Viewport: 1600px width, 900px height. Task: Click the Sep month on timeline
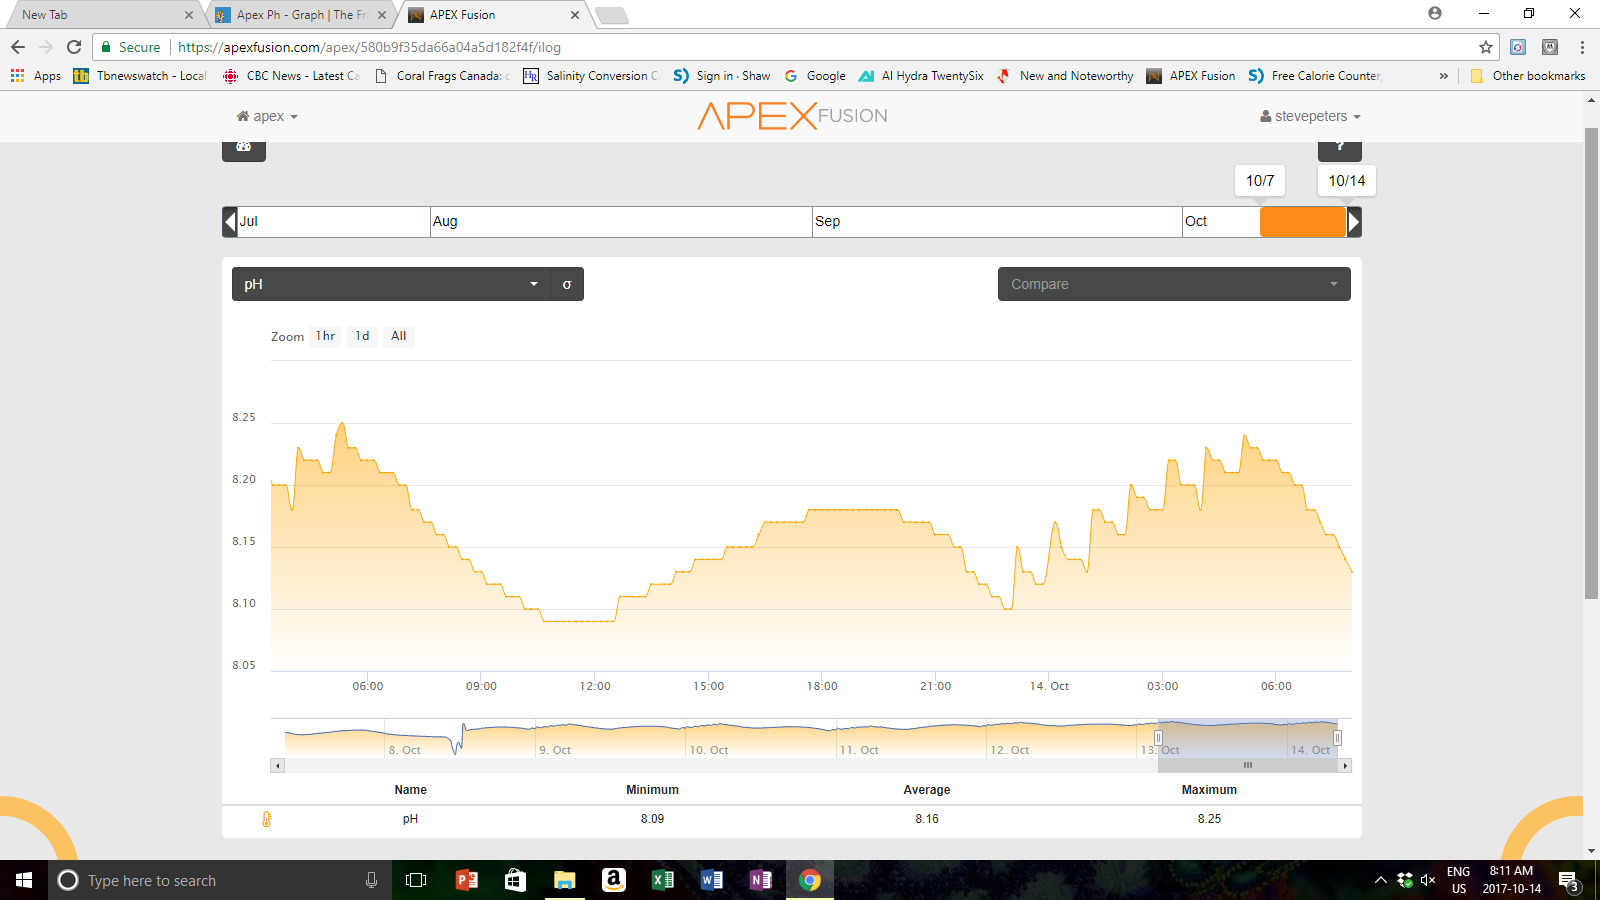coord(997,222)
